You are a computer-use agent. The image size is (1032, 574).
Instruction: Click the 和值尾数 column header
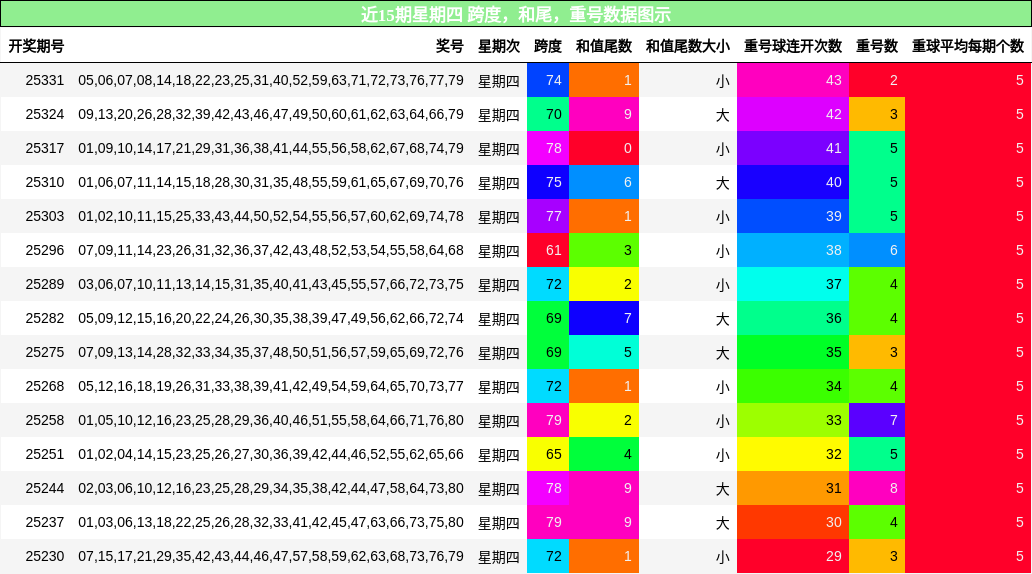coord(604,46)
